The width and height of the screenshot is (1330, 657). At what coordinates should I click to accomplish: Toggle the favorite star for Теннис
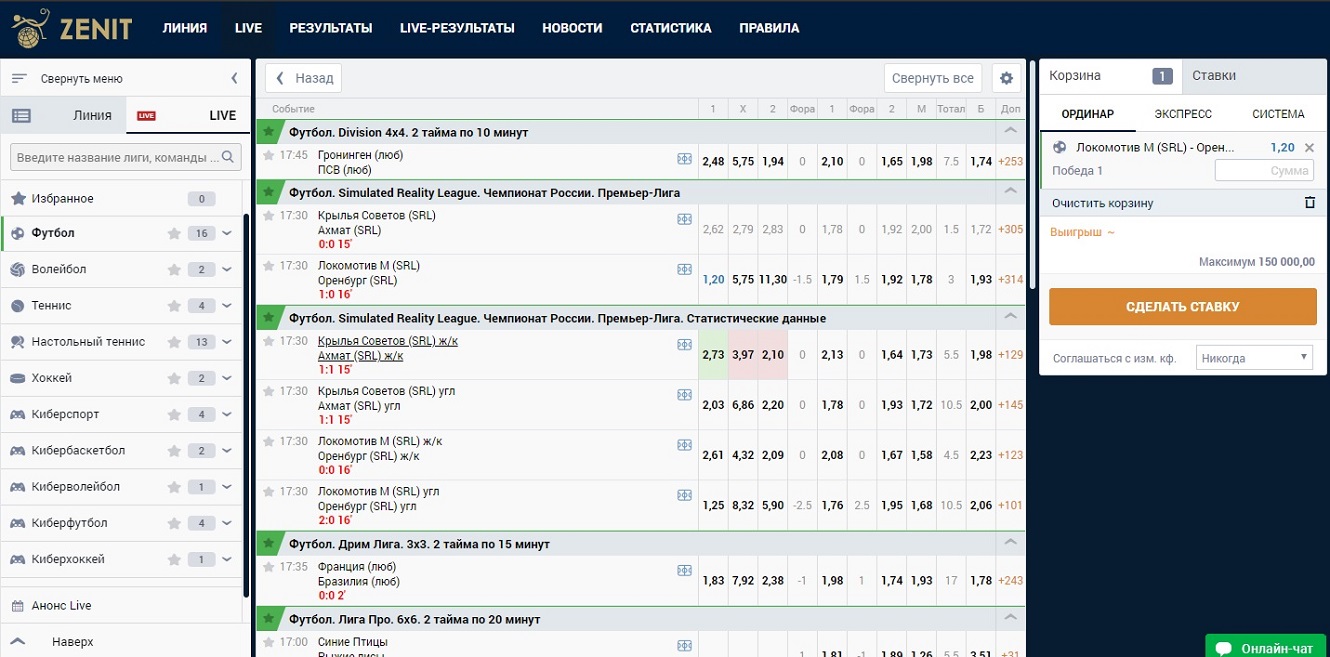pos(174,306)
